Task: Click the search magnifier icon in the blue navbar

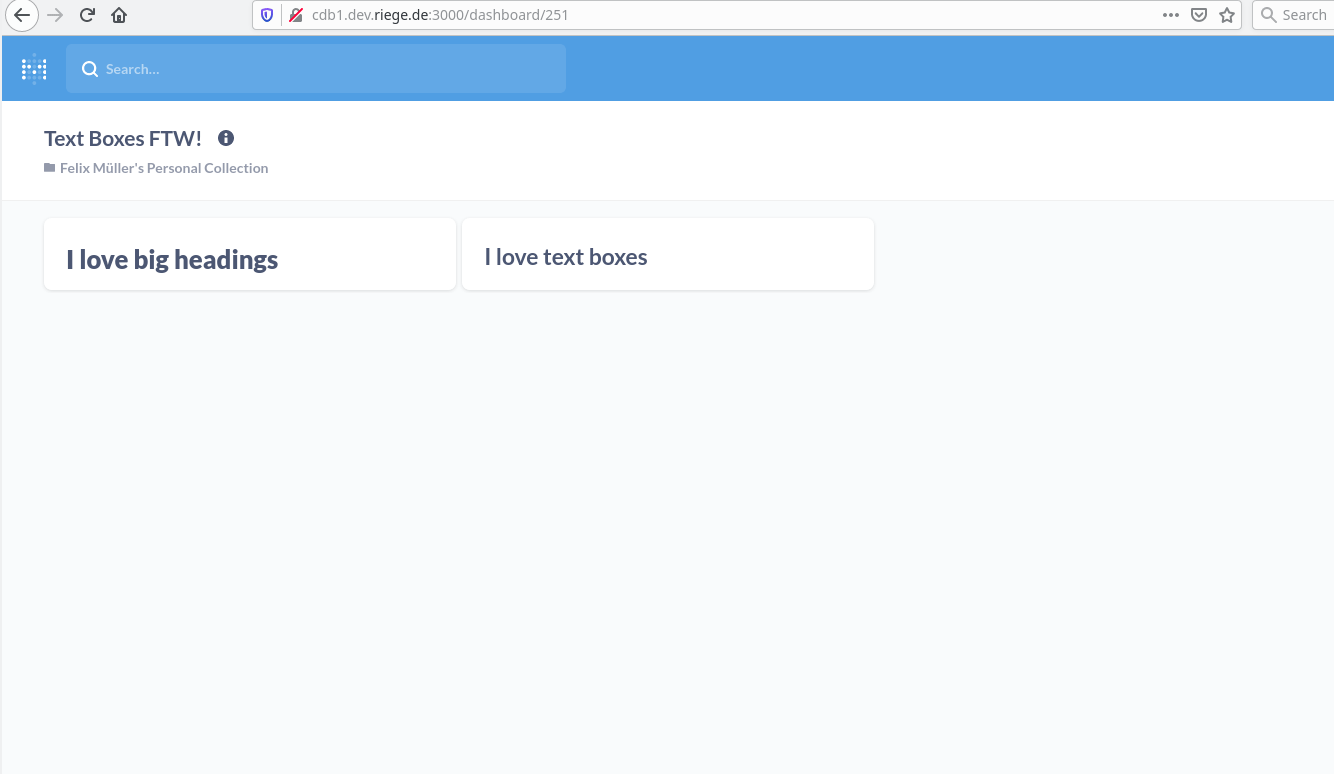Action: (90, 69)
